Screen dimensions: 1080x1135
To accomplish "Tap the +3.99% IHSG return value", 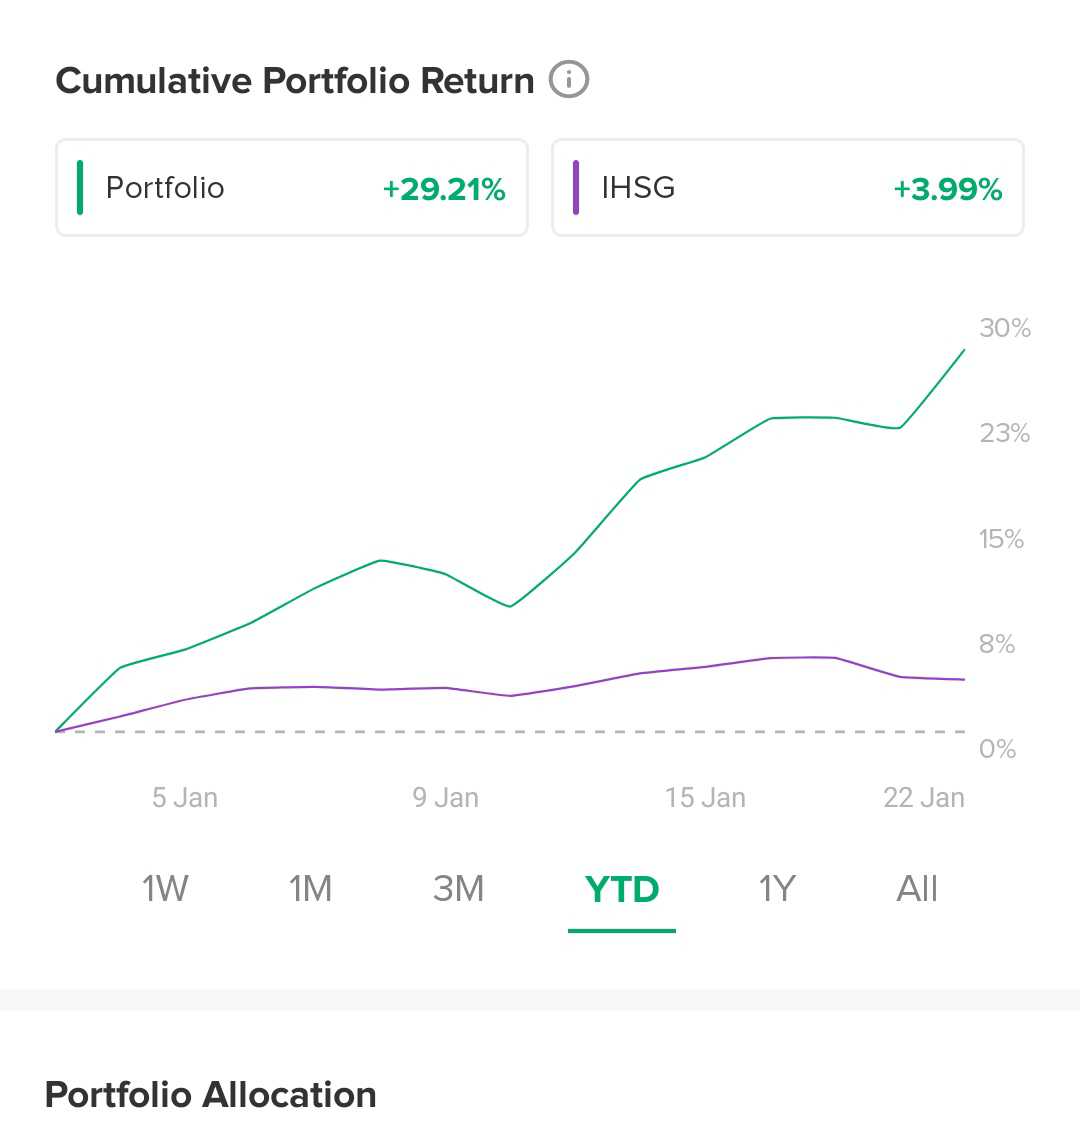I will (x=948, y=189).
